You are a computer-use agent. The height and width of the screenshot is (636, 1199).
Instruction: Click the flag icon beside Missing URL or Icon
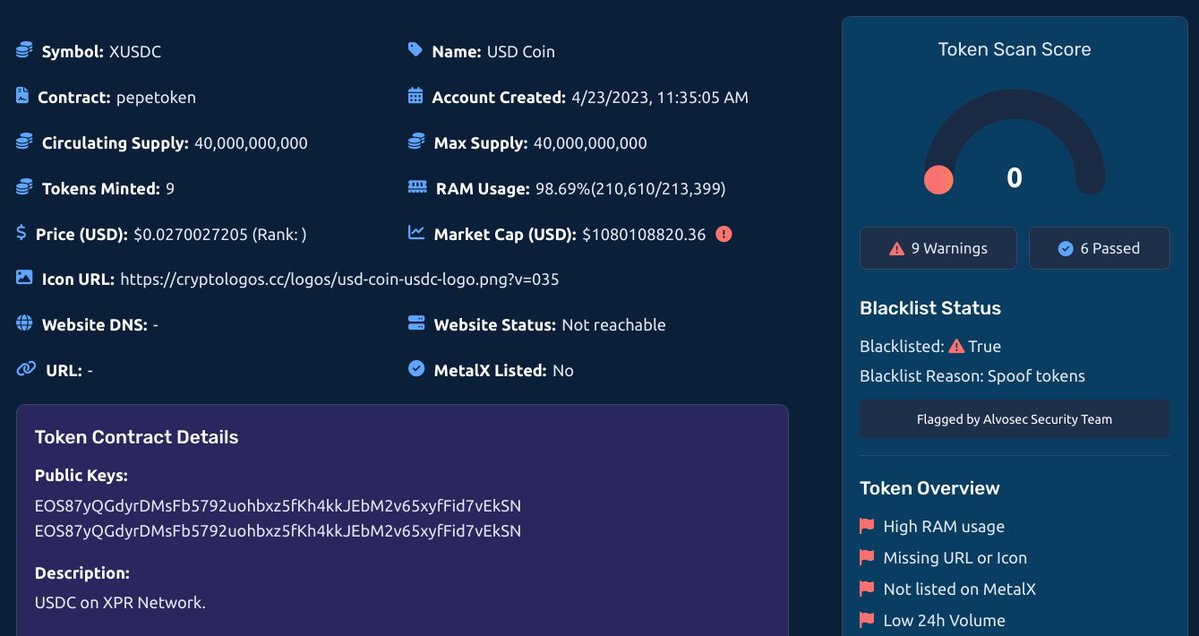click(x=866, y=557)
